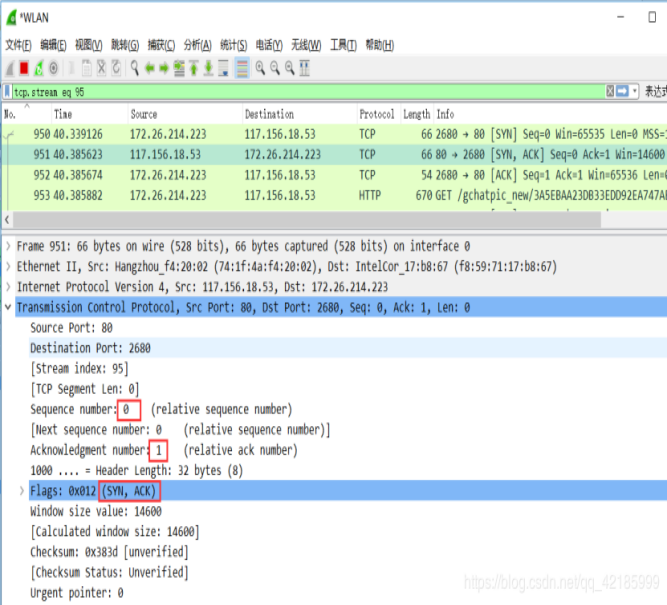Viewport: 667px width, 605px height.
Task: Reload the capture file
Action: [116, 68]
